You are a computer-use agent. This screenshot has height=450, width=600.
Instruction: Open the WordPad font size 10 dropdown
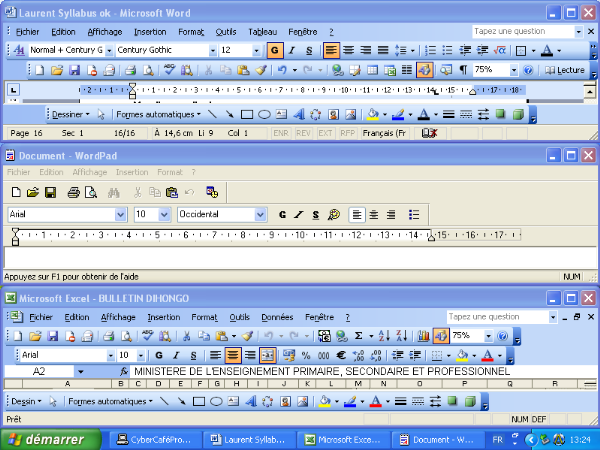(x=164, y=214)
